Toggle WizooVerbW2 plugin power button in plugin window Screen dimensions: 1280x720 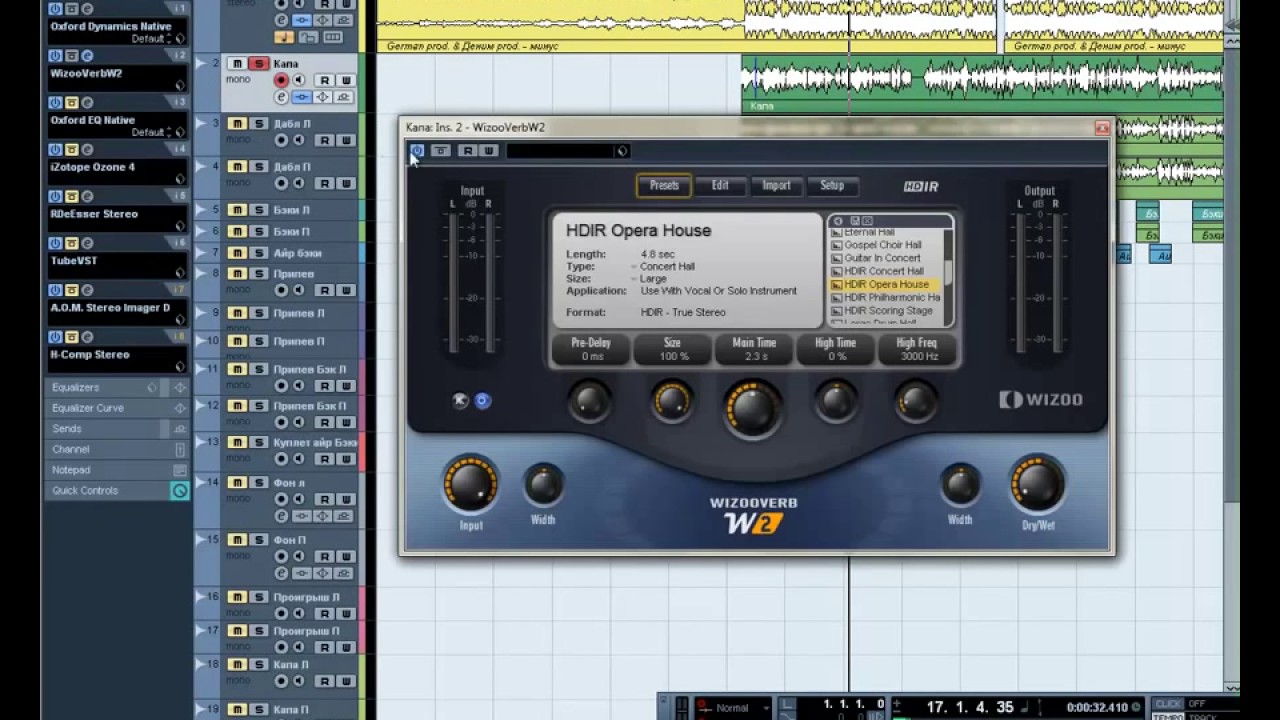(417, 151)
